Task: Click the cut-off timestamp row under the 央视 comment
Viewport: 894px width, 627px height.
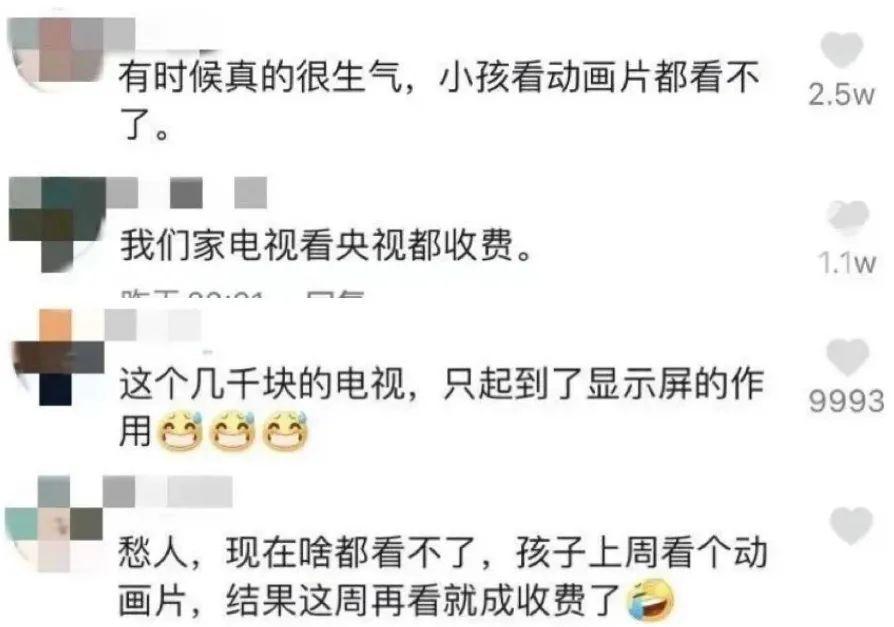Action: (242, 295)
